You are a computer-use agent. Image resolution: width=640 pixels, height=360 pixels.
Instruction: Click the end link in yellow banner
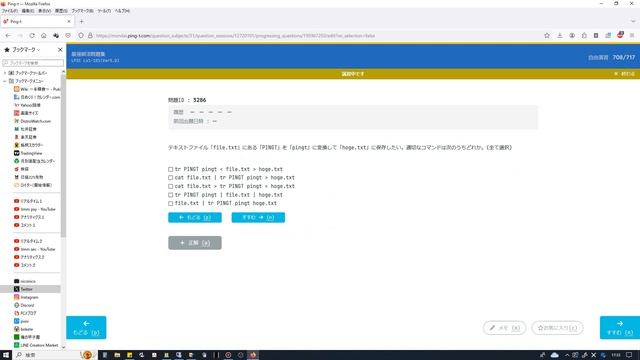pos(624,74)
